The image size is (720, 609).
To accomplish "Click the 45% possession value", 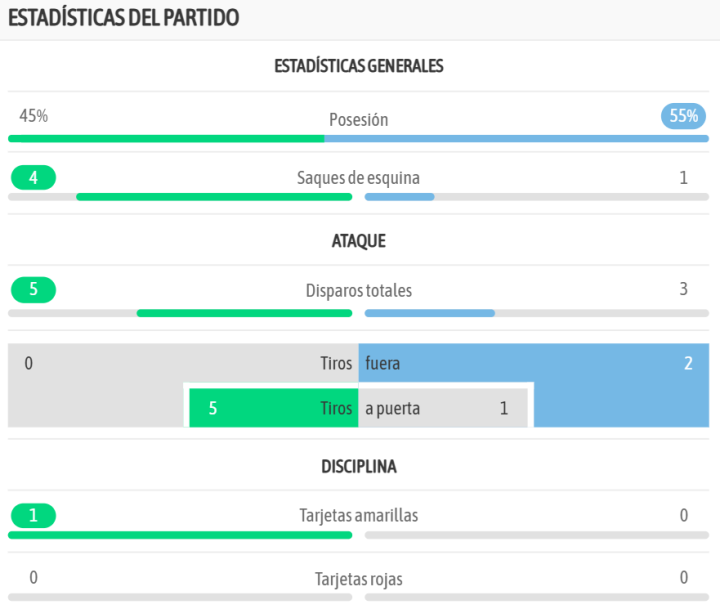I will [34, 116].
